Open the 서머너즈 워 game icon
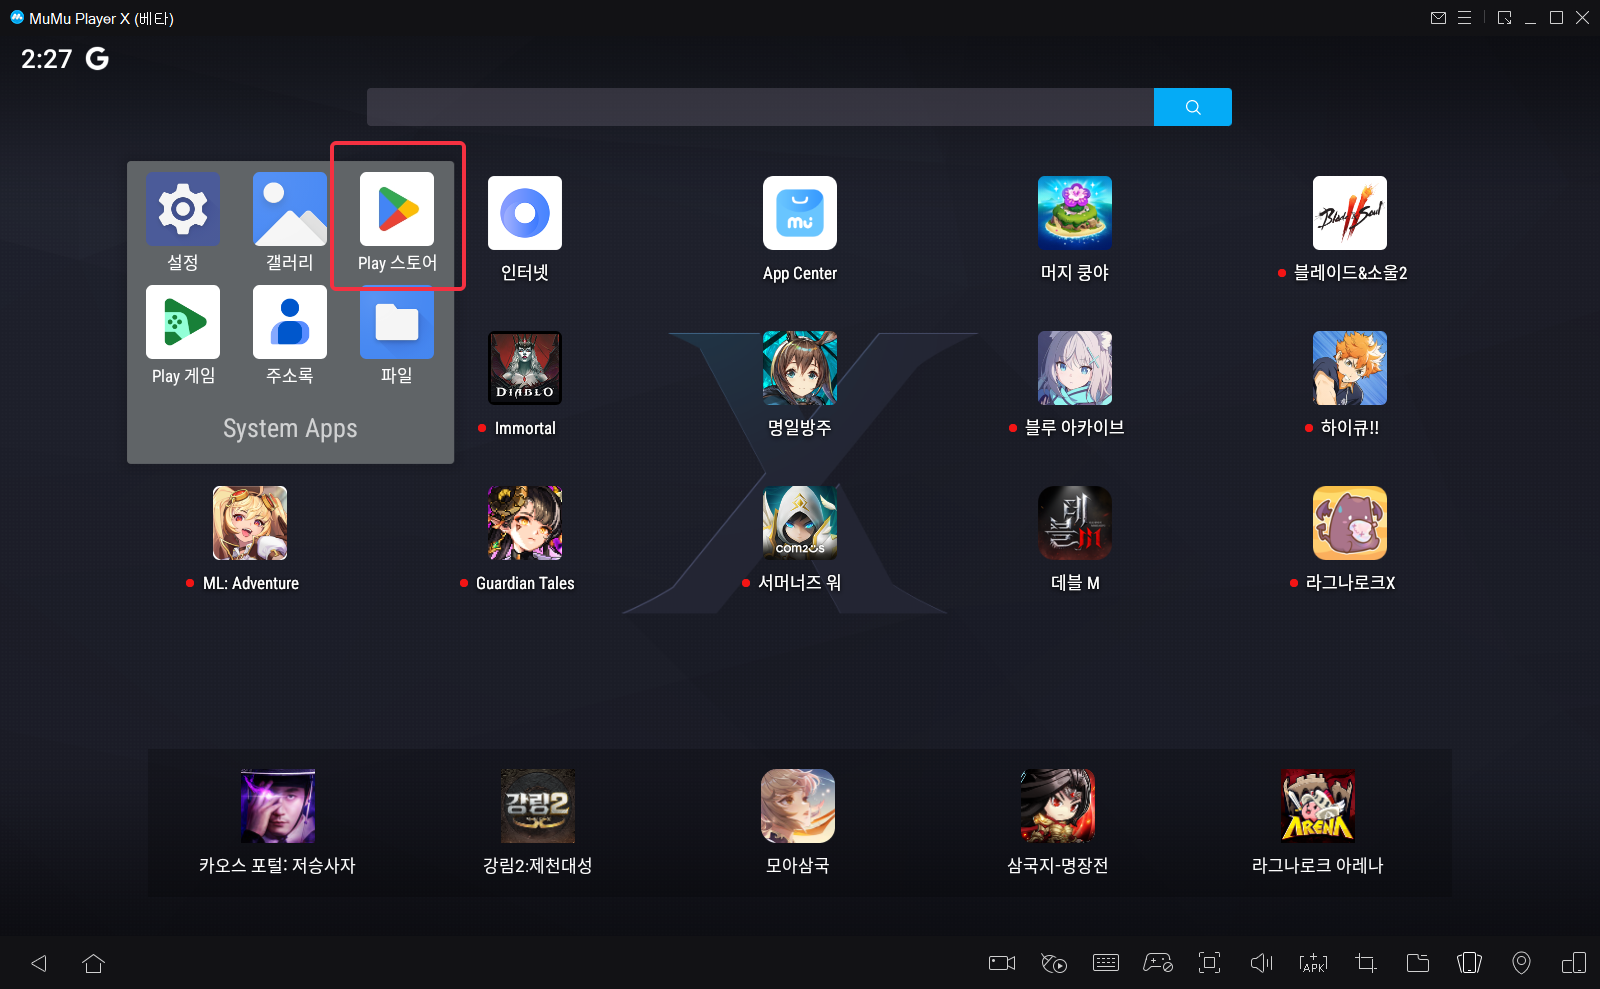 (x=800, y=523)
